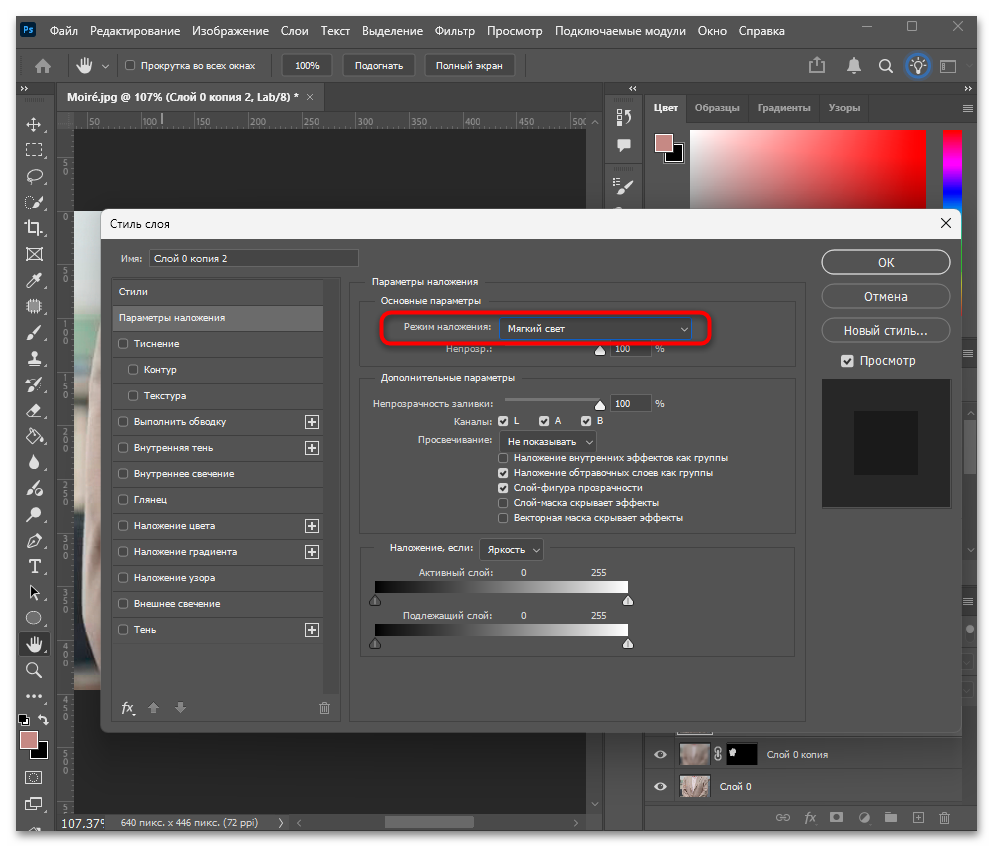
Task: Select the Pen tool
Action: point(34,540)
